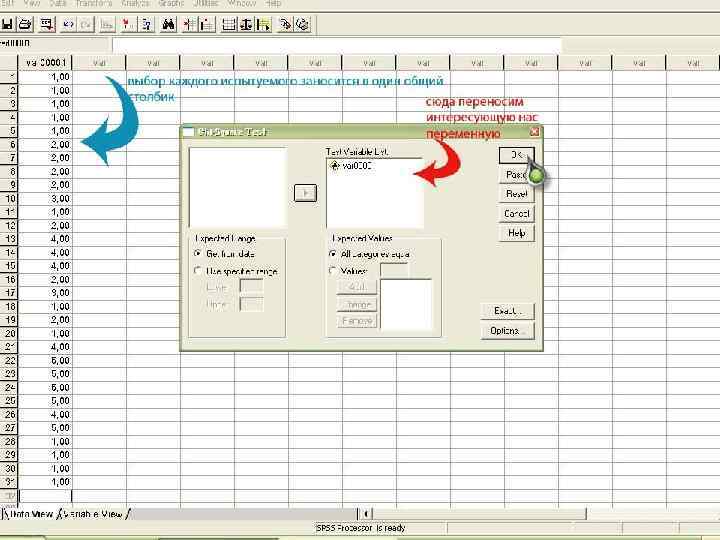The width and height of the screenshot is (720, 540).
Task: Click the disabled Change button
Action: pyautogui.click(x=357, y=304)
